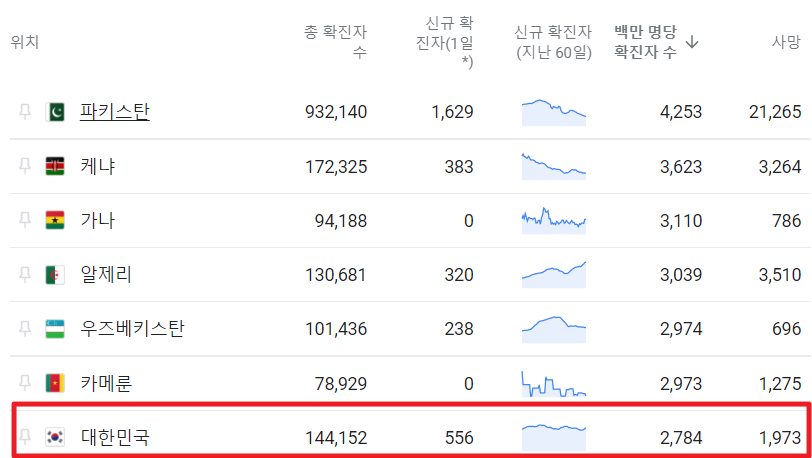
Task: Open the 파키스탄 link
Action: pyautogui.click(x=114, y=111)
